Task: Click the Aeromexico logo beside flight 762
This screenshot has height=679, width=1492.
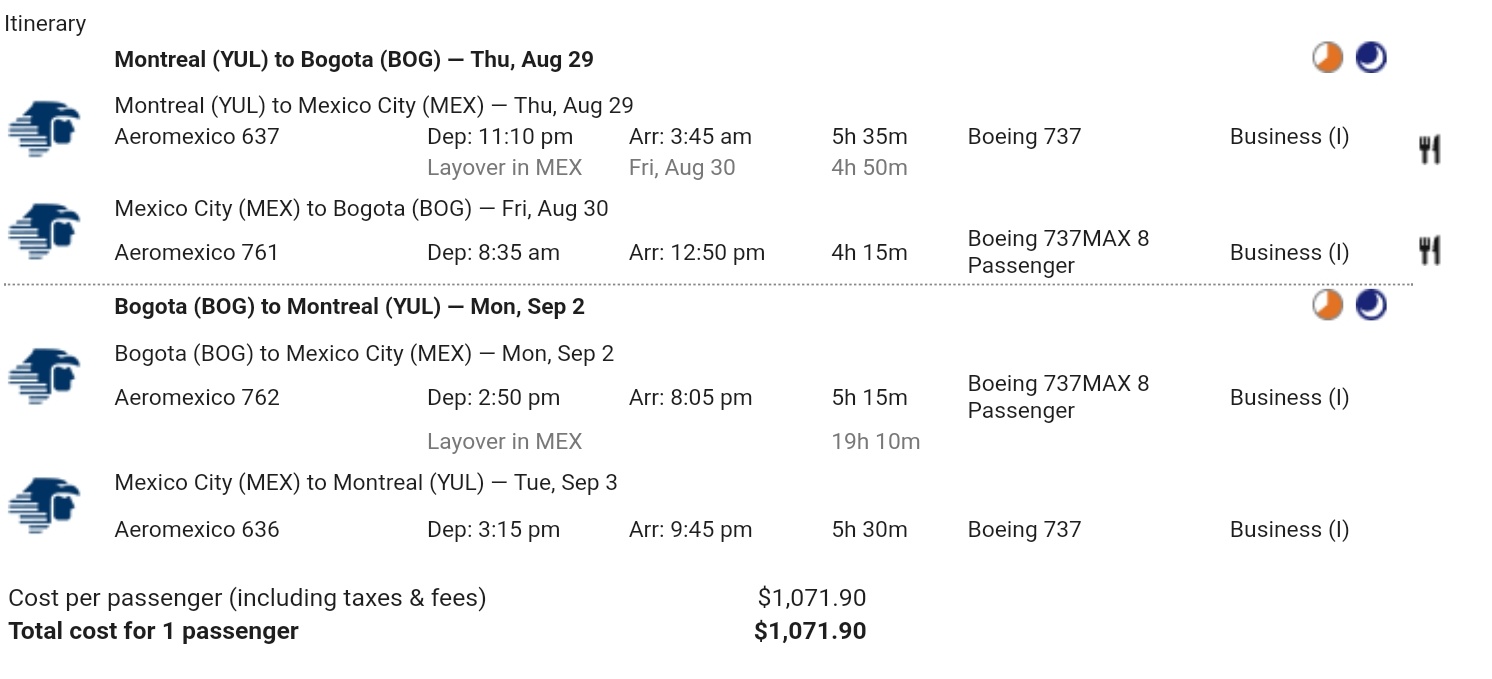Action: coord(44,376)
